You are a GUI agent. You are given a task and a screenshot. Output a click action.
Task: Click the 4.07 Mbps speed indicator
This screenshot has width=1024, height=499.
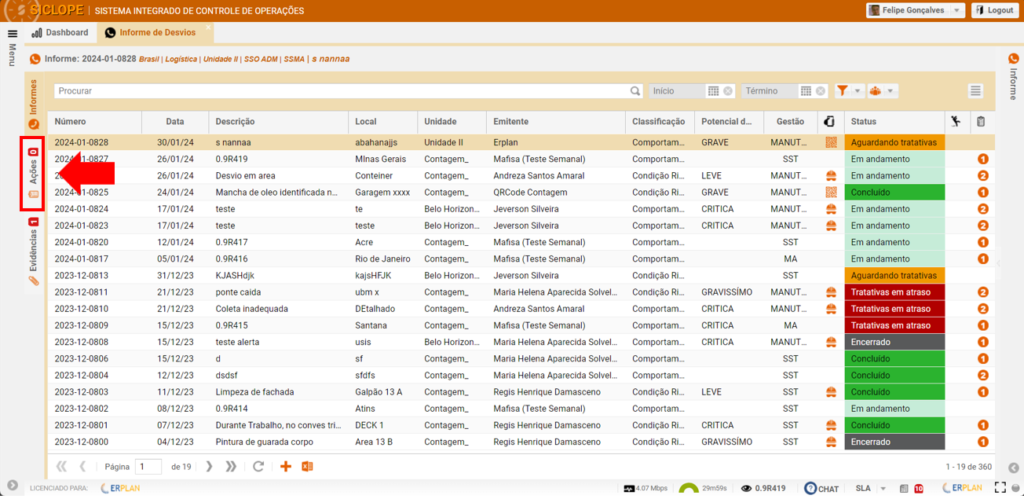tap(645, 488)
